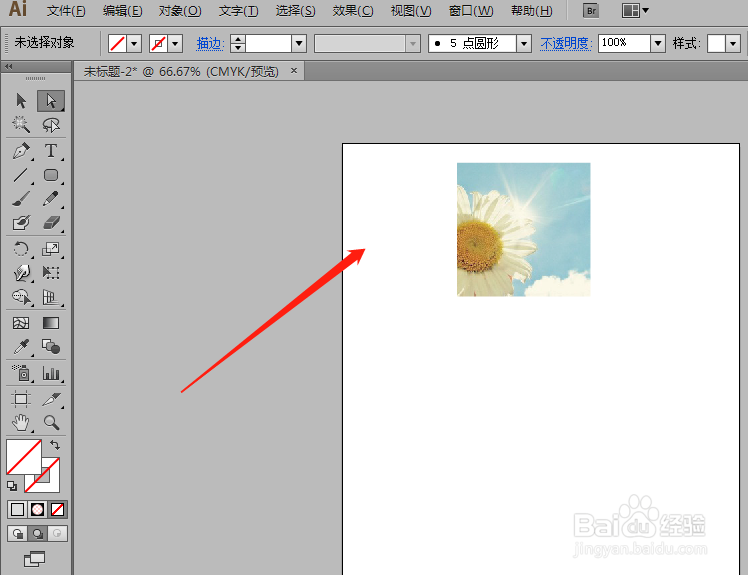
Task: Select the Pen tool
Action: tap(21, 151)
